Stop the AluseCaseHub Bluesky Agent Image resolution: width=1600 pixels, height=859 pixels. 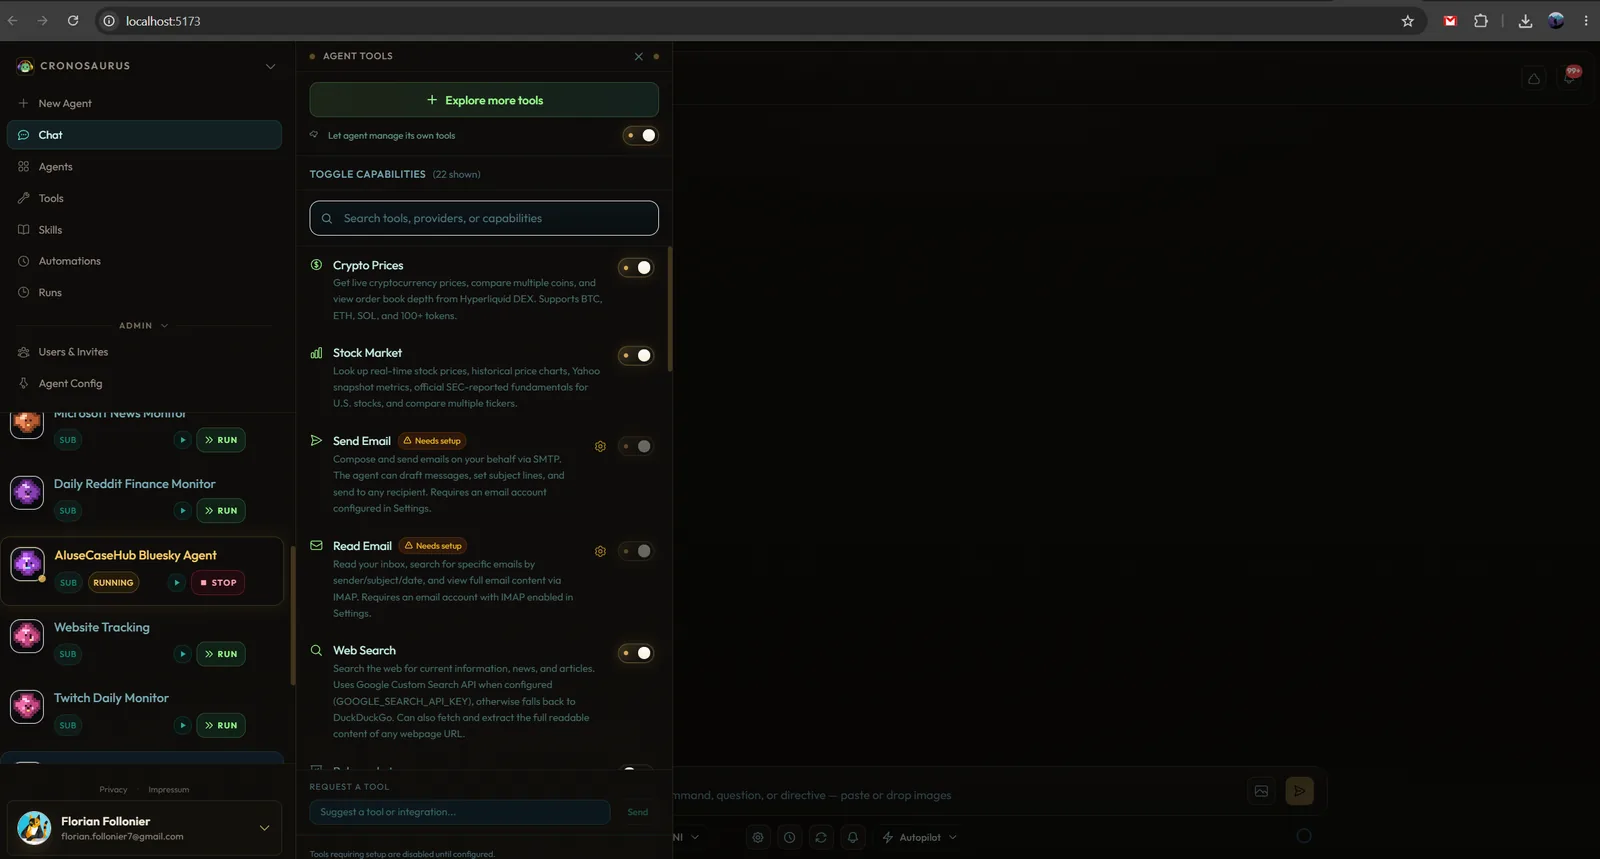click(218, 583)
